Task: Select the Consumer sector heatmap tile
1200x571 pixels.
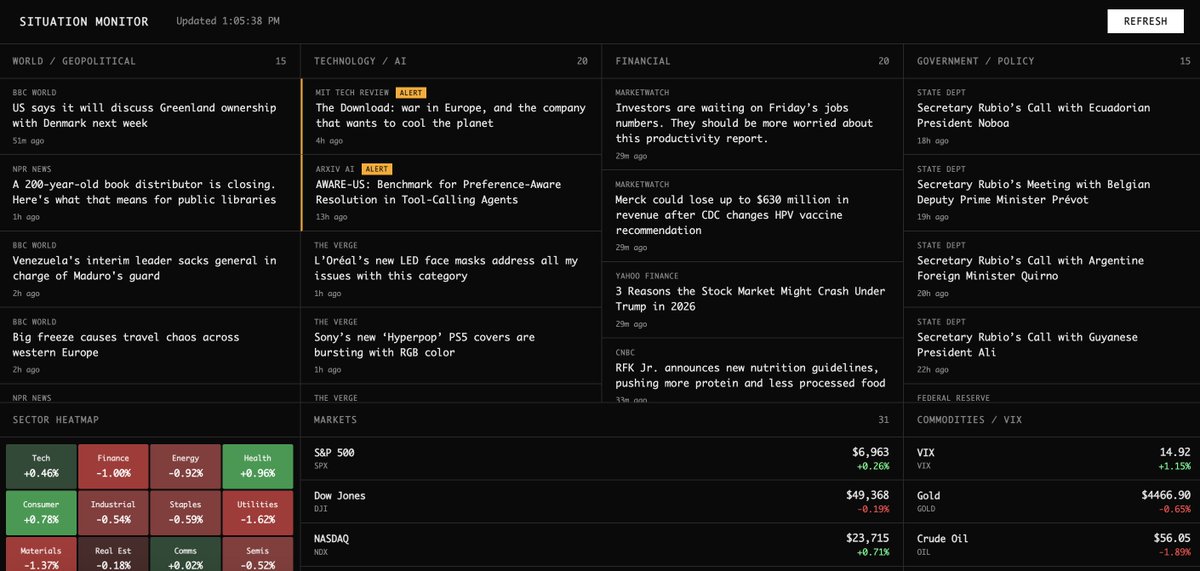Action: tap(41, 512)
